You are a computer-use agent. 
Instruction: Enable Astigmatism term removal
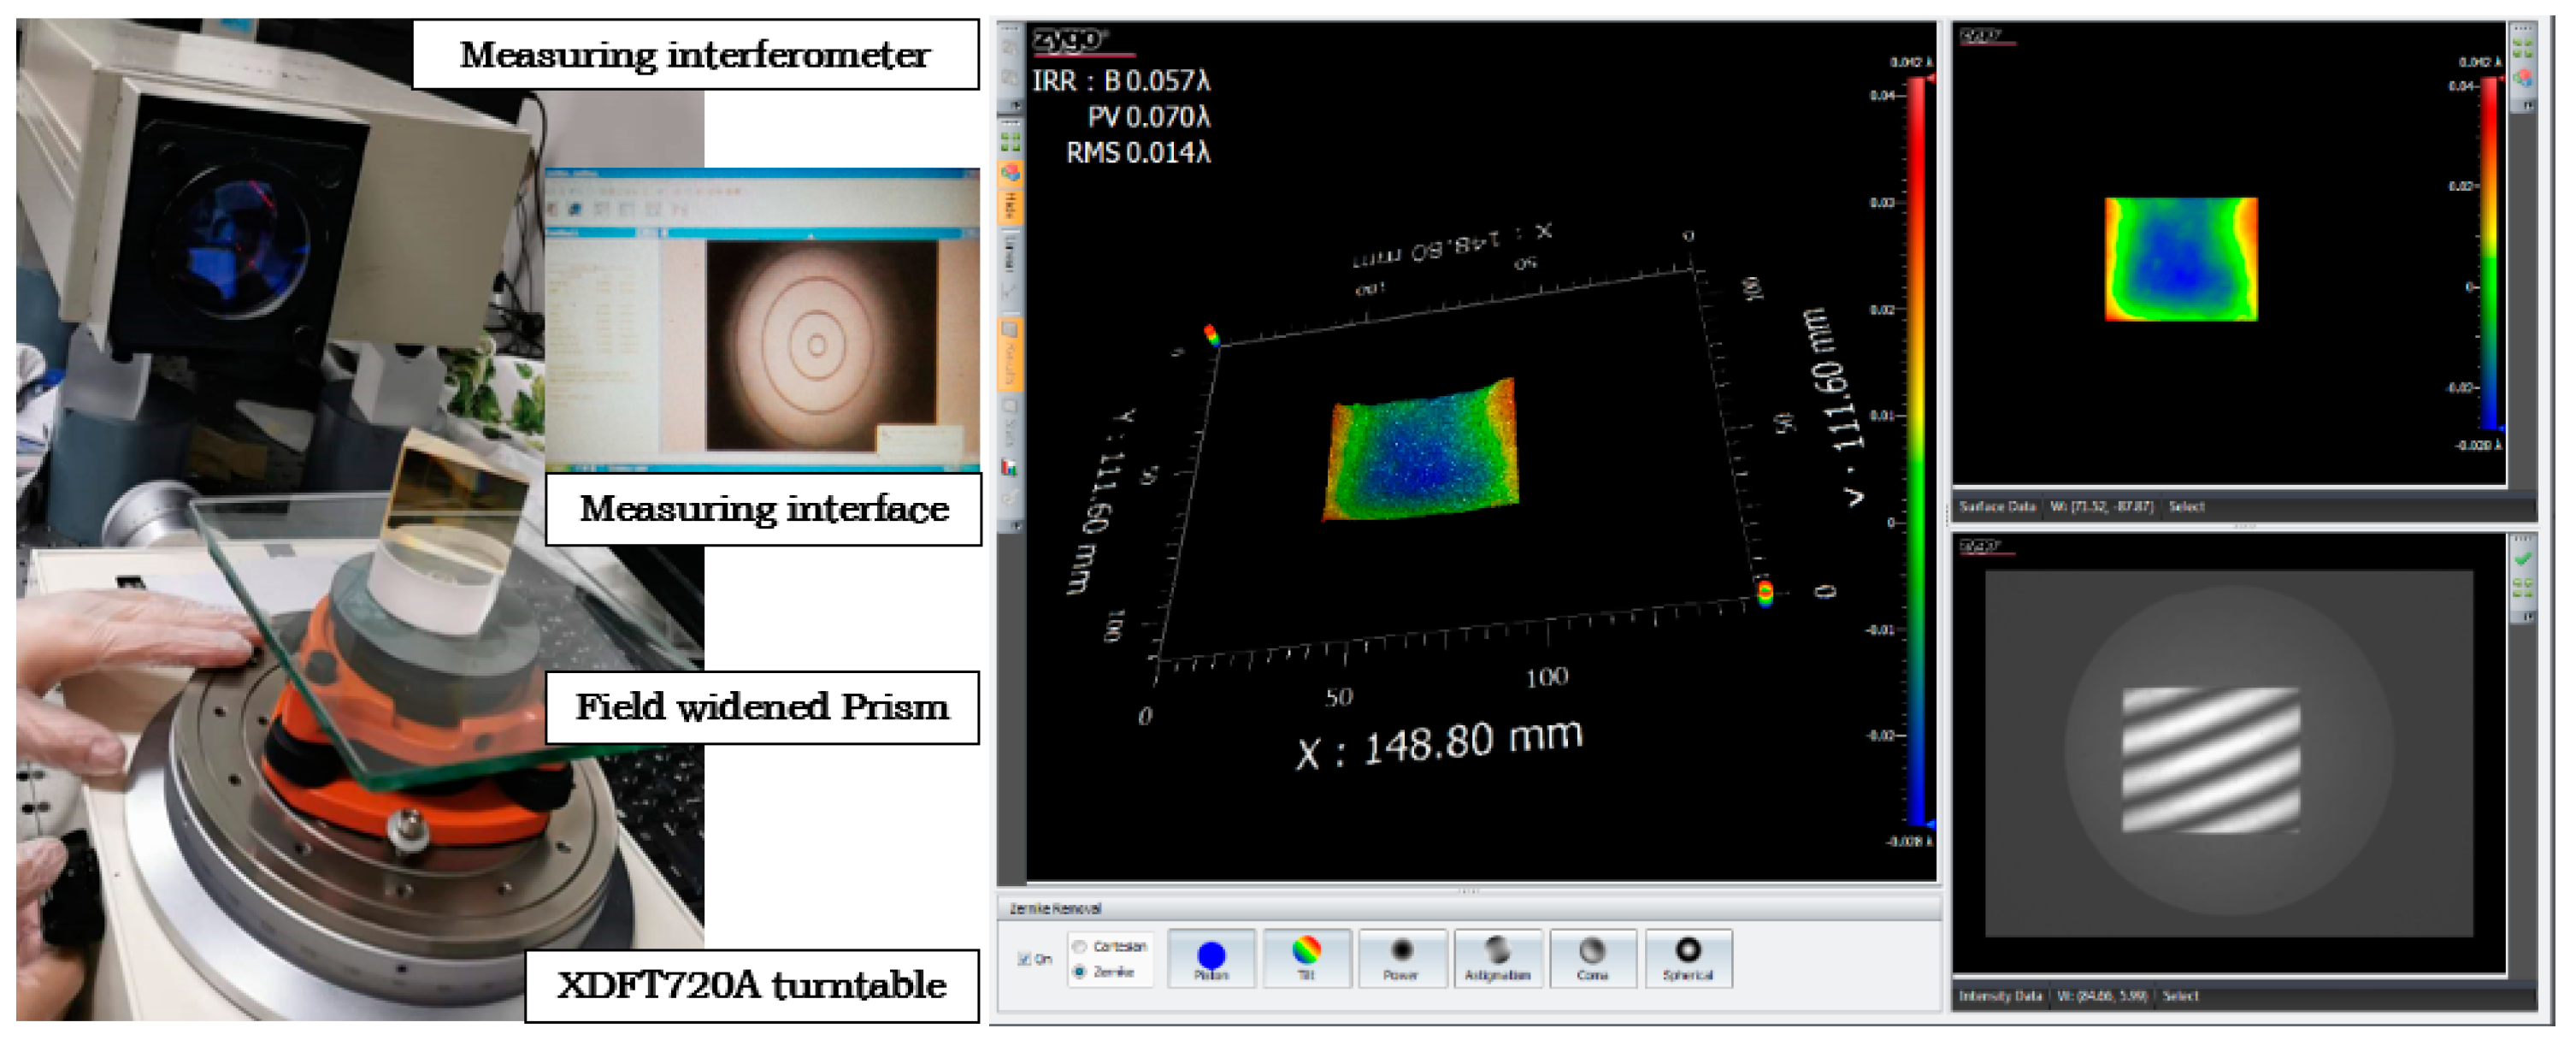(1497, 958)
